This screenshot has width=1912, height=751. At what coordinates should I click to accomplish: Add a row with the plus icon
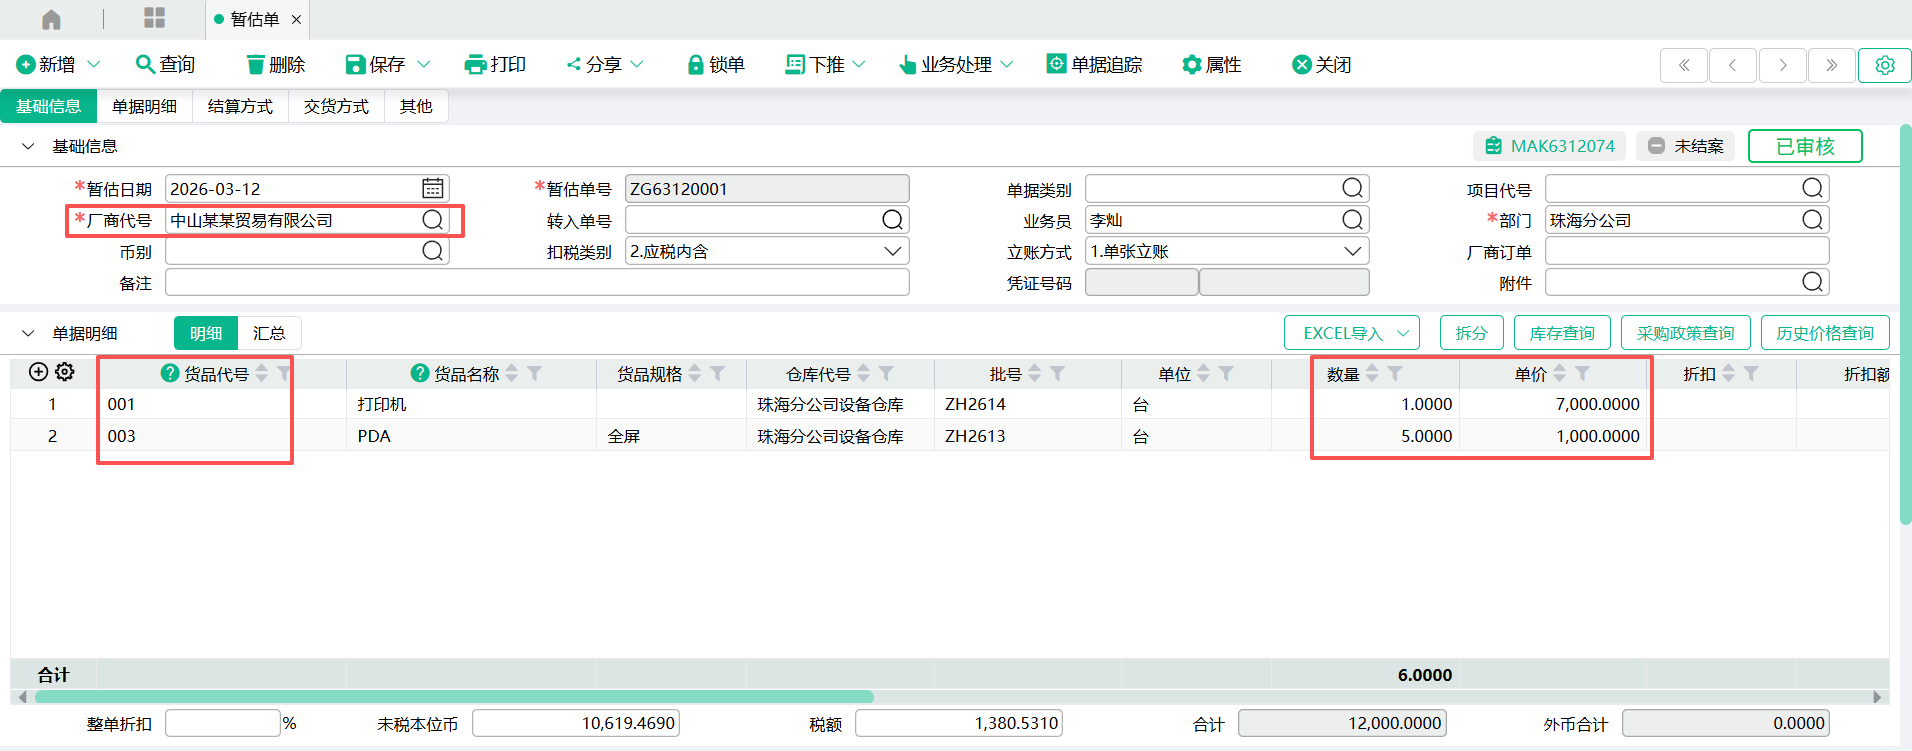pyautogui.click(x=38, y=372)
